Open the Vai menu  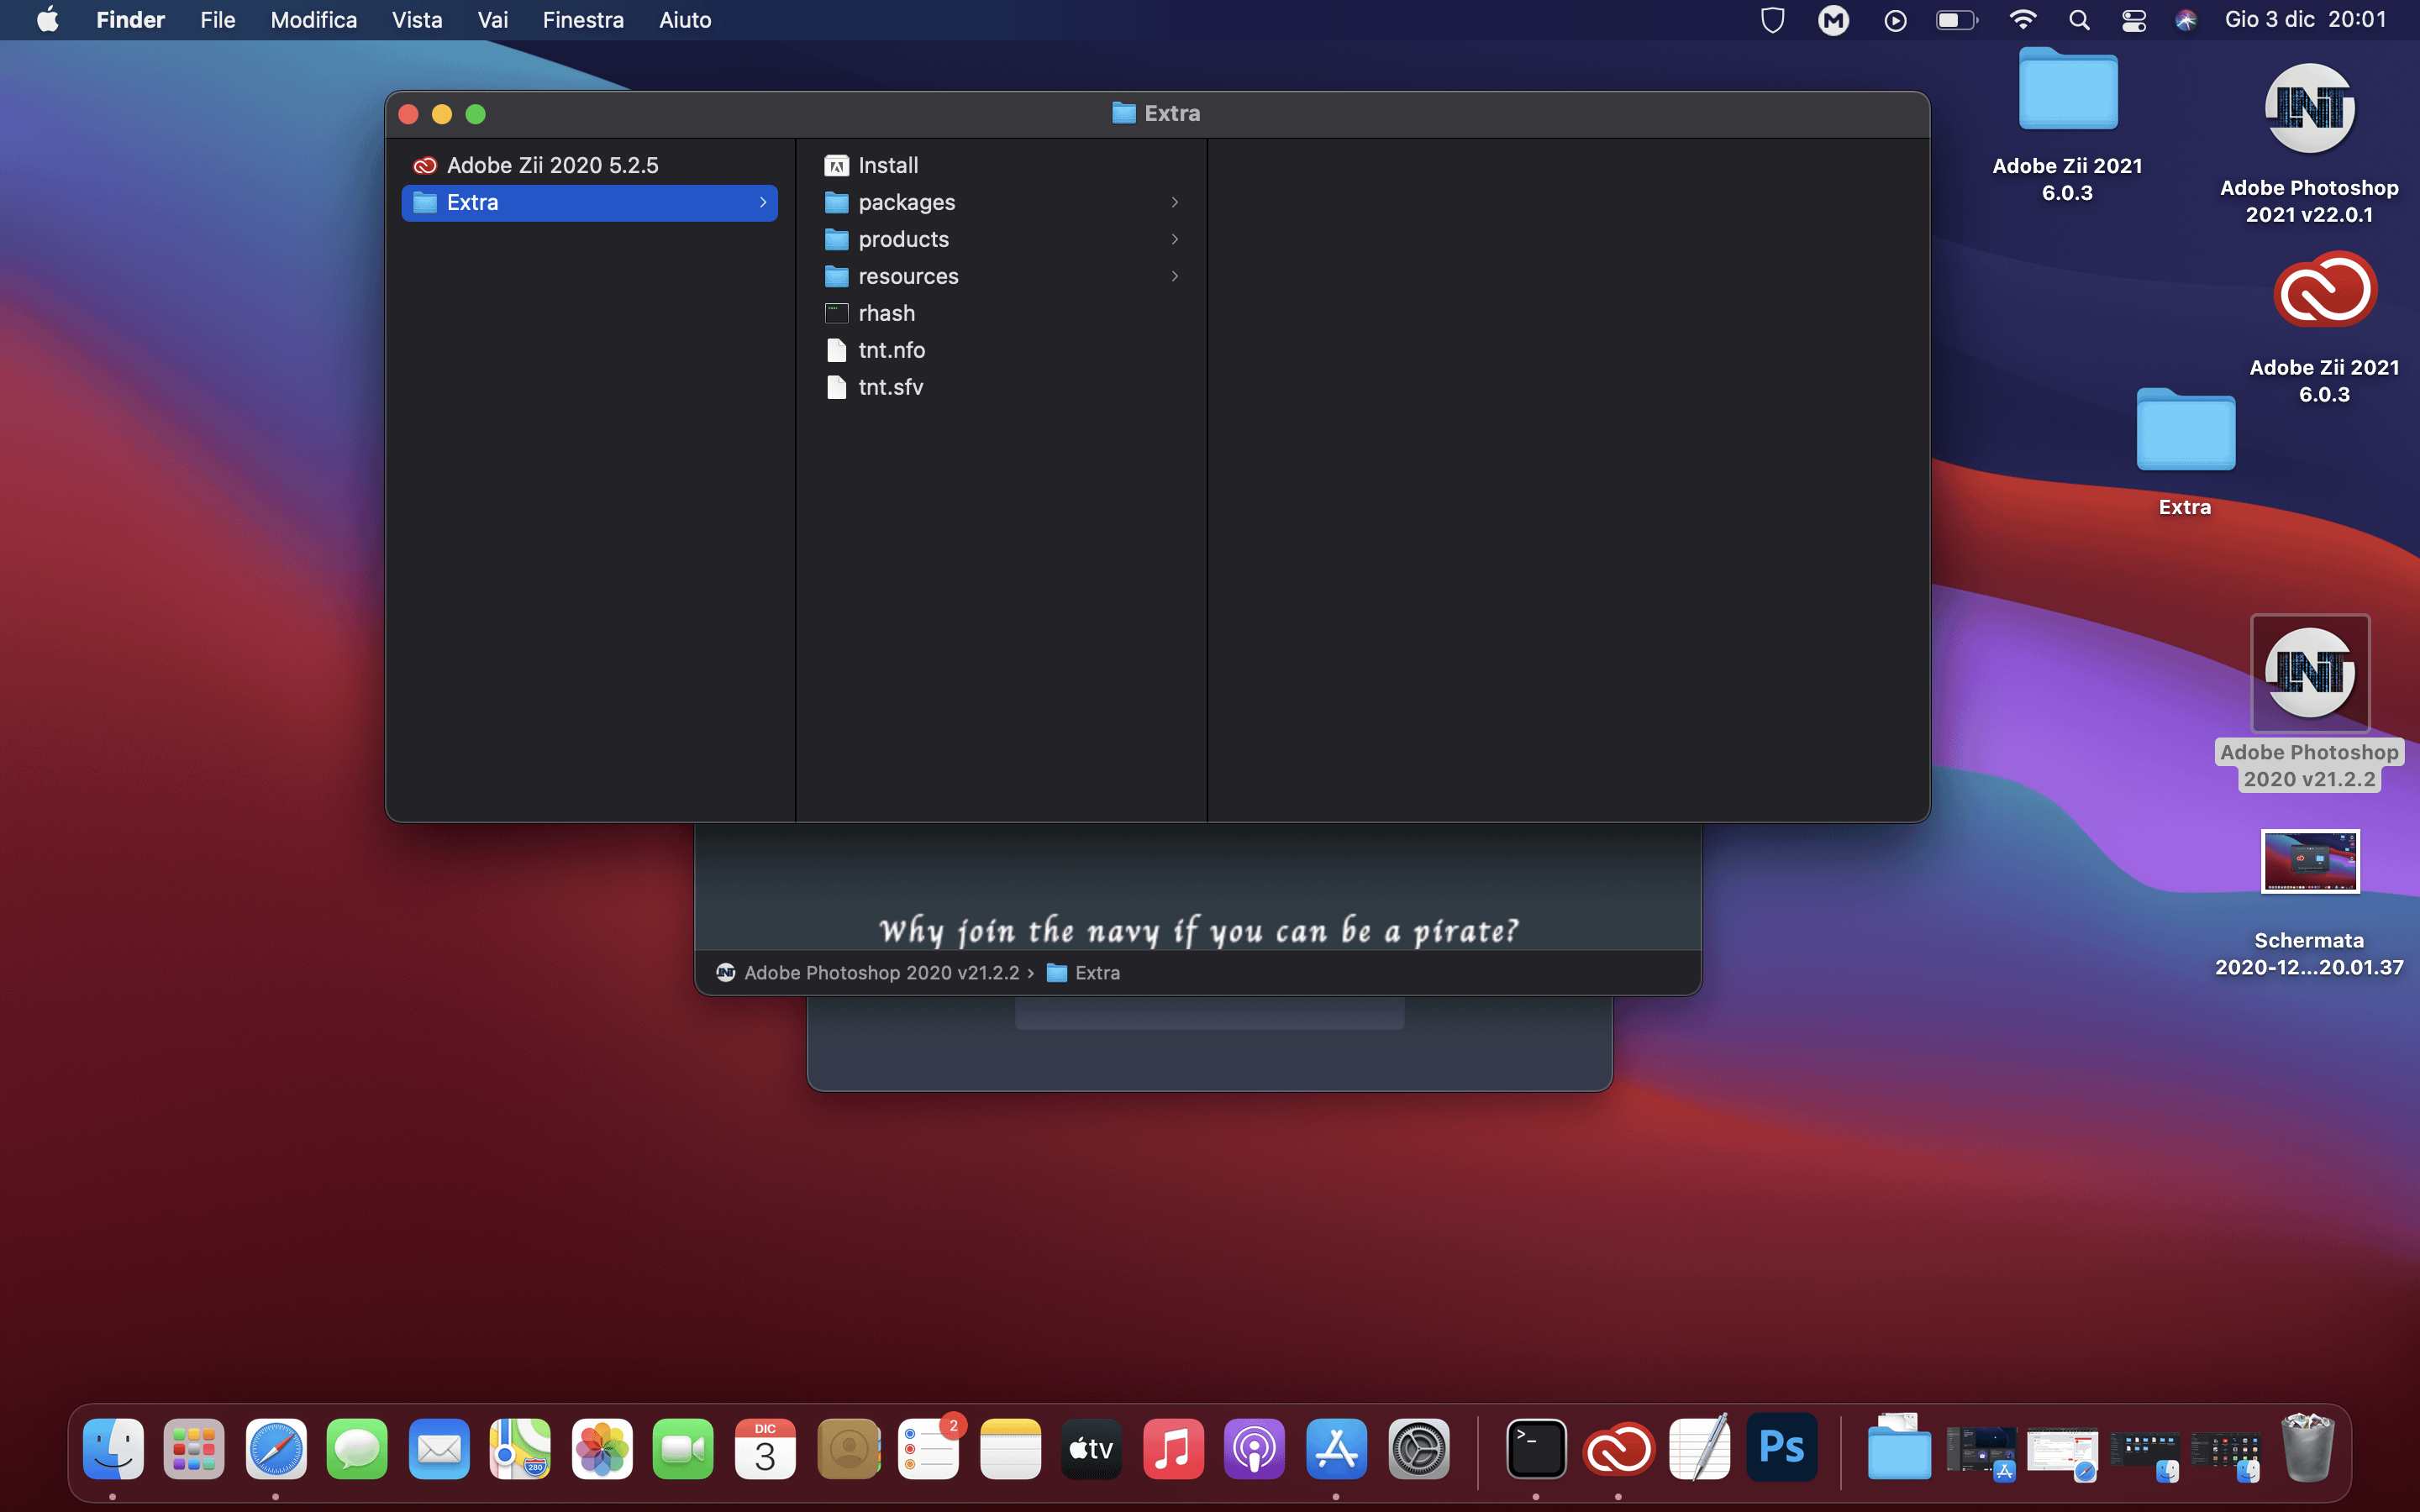(x=493, y=20)
